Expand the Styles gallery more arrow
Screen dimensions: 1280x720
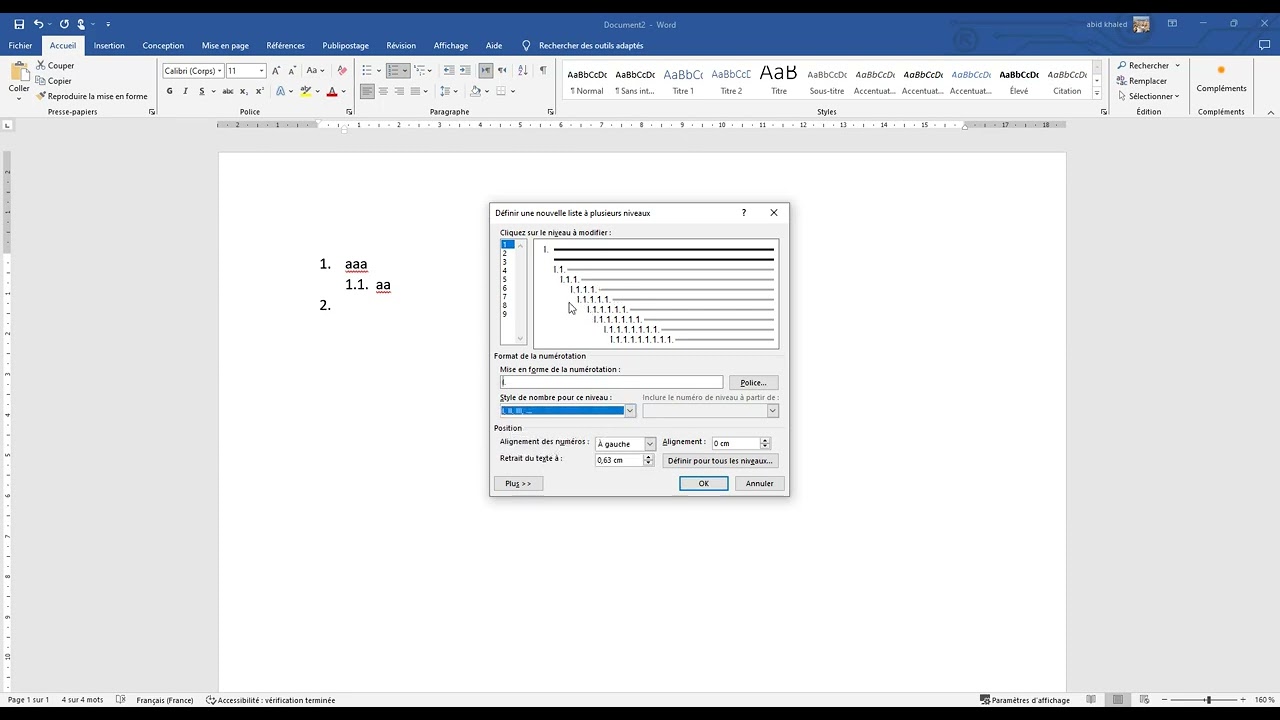point(1097,94)
